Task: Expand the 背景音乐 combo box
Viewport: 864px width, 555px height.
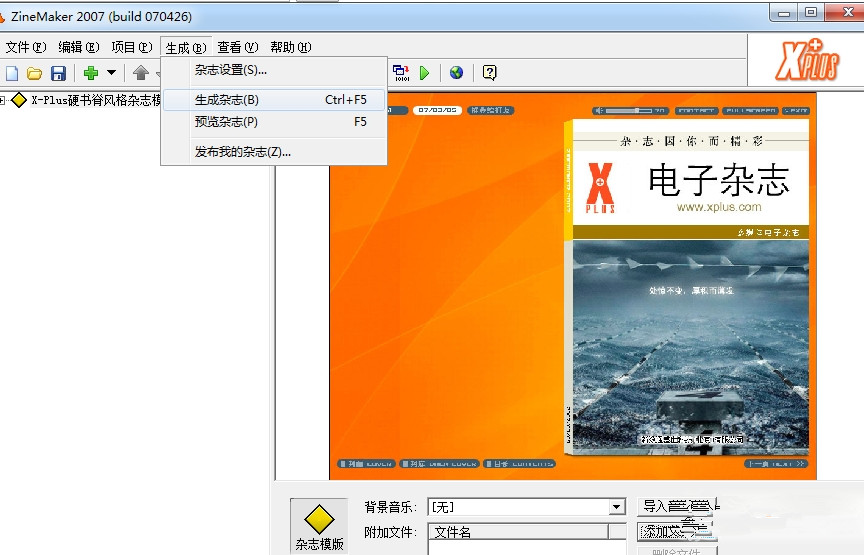Action: 617,508
